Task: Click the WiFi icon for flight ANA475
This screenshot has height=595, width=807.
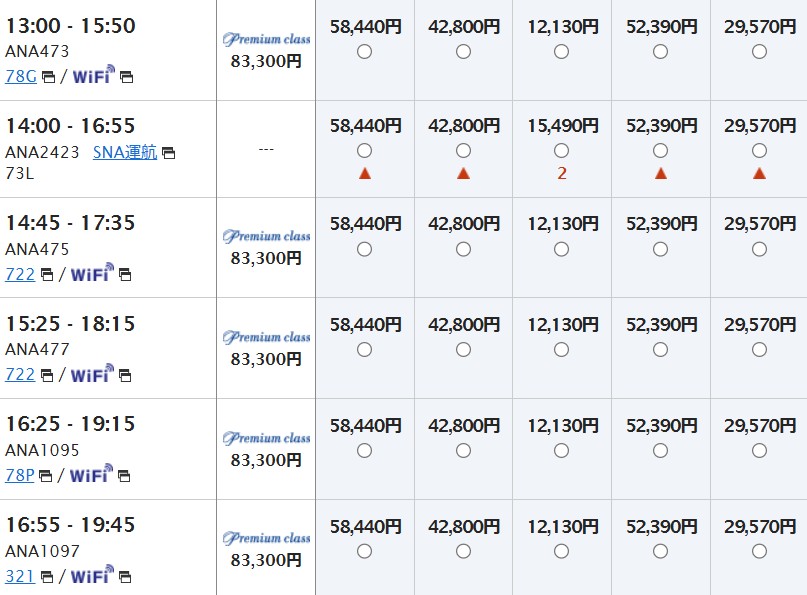Action: tap(93, 273)
